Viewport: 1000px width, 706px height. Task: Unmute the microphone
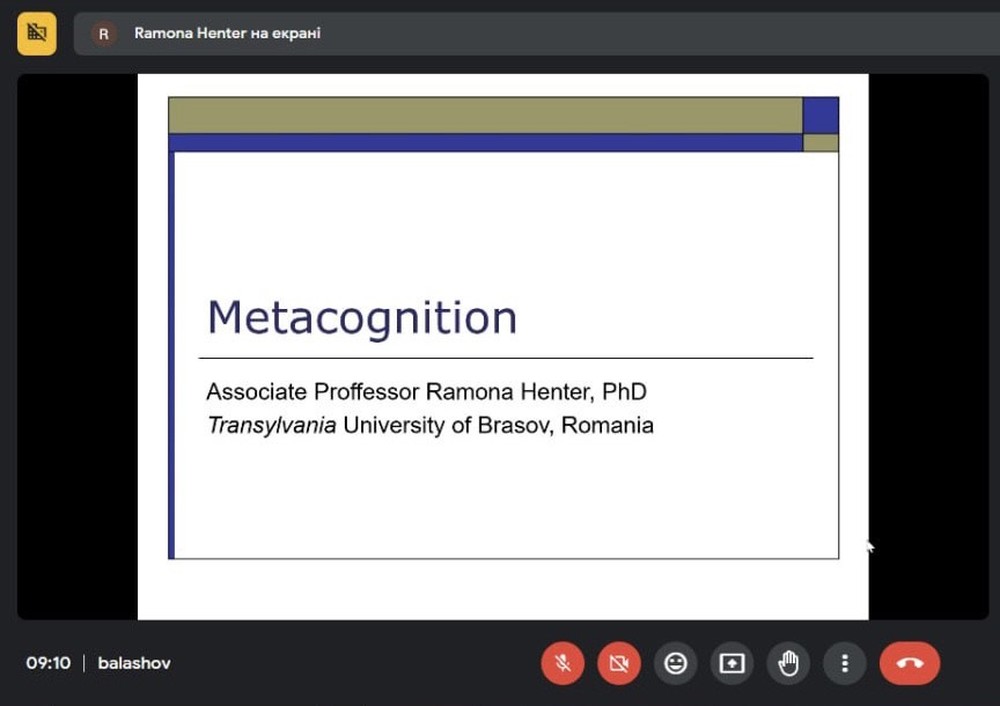tap(563, 663)
